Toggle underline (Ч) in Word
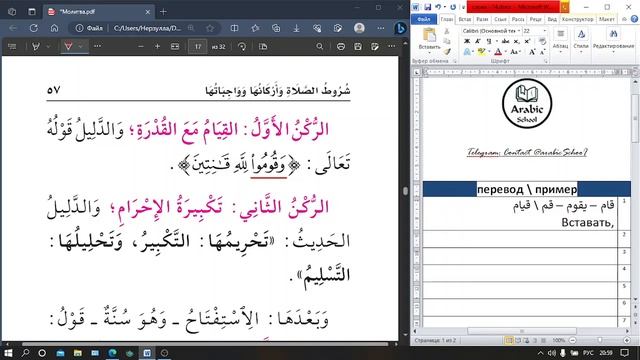Viewport: 640px width, 360px height. coord(489,41)
